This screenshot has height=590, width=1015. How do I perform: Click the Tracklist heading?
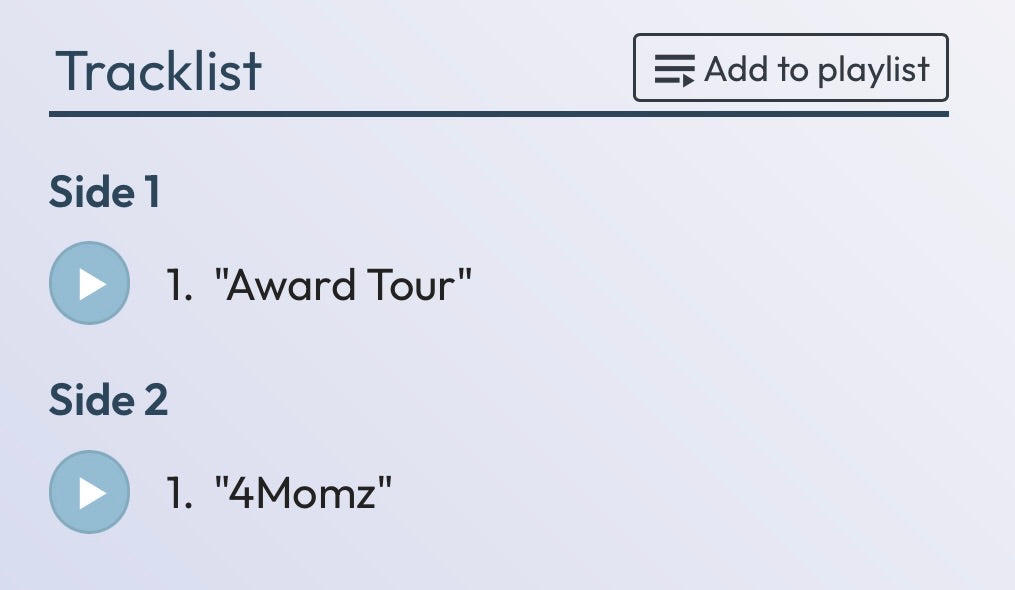point(159,71)
